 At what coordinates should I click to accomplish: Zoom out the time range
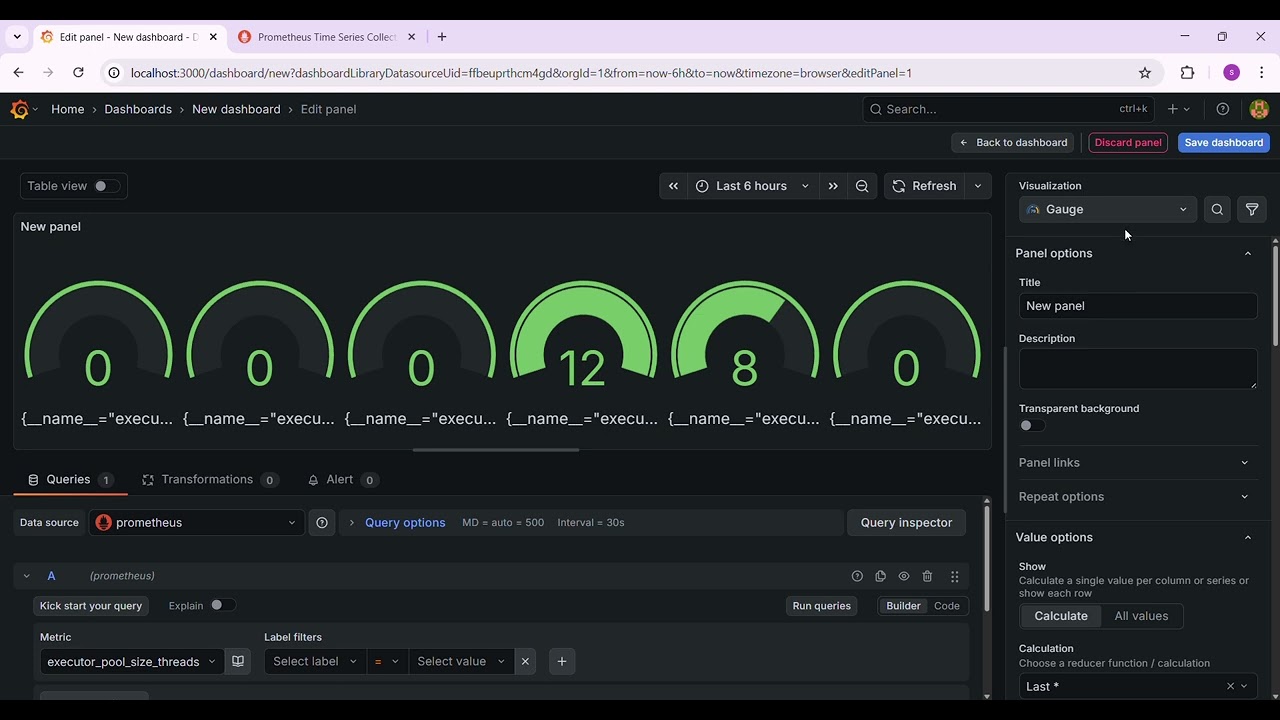[862, 186]
